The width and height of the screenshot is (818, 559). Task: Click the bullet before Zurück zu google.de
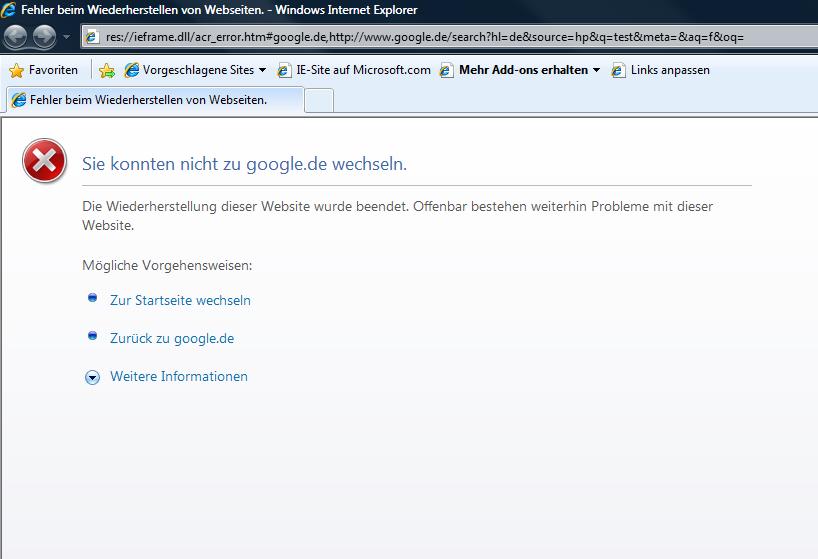(92, 336)
